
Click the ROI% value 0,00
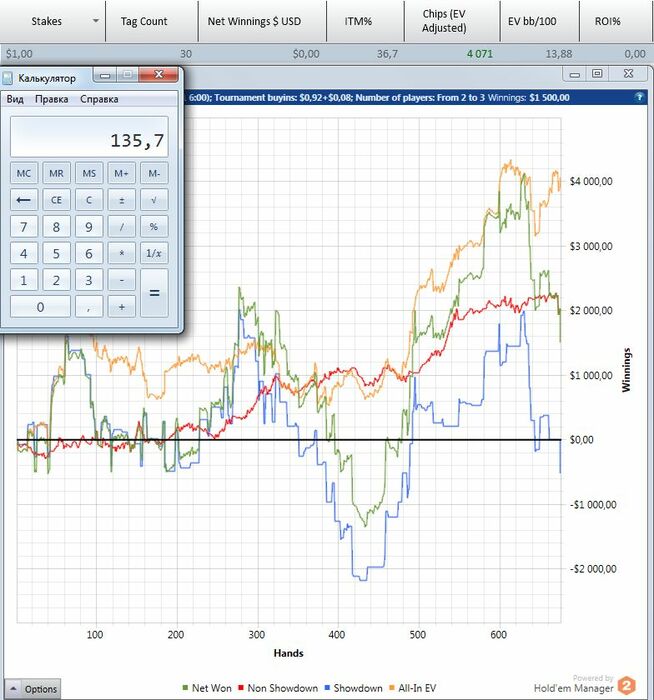coord(635,54)
